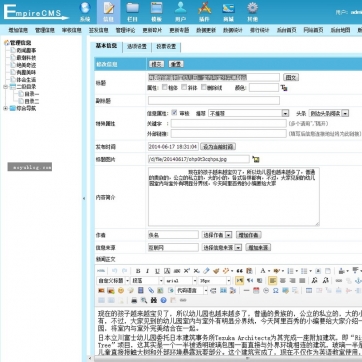Open the editor highlight color picker

point(278,271)
